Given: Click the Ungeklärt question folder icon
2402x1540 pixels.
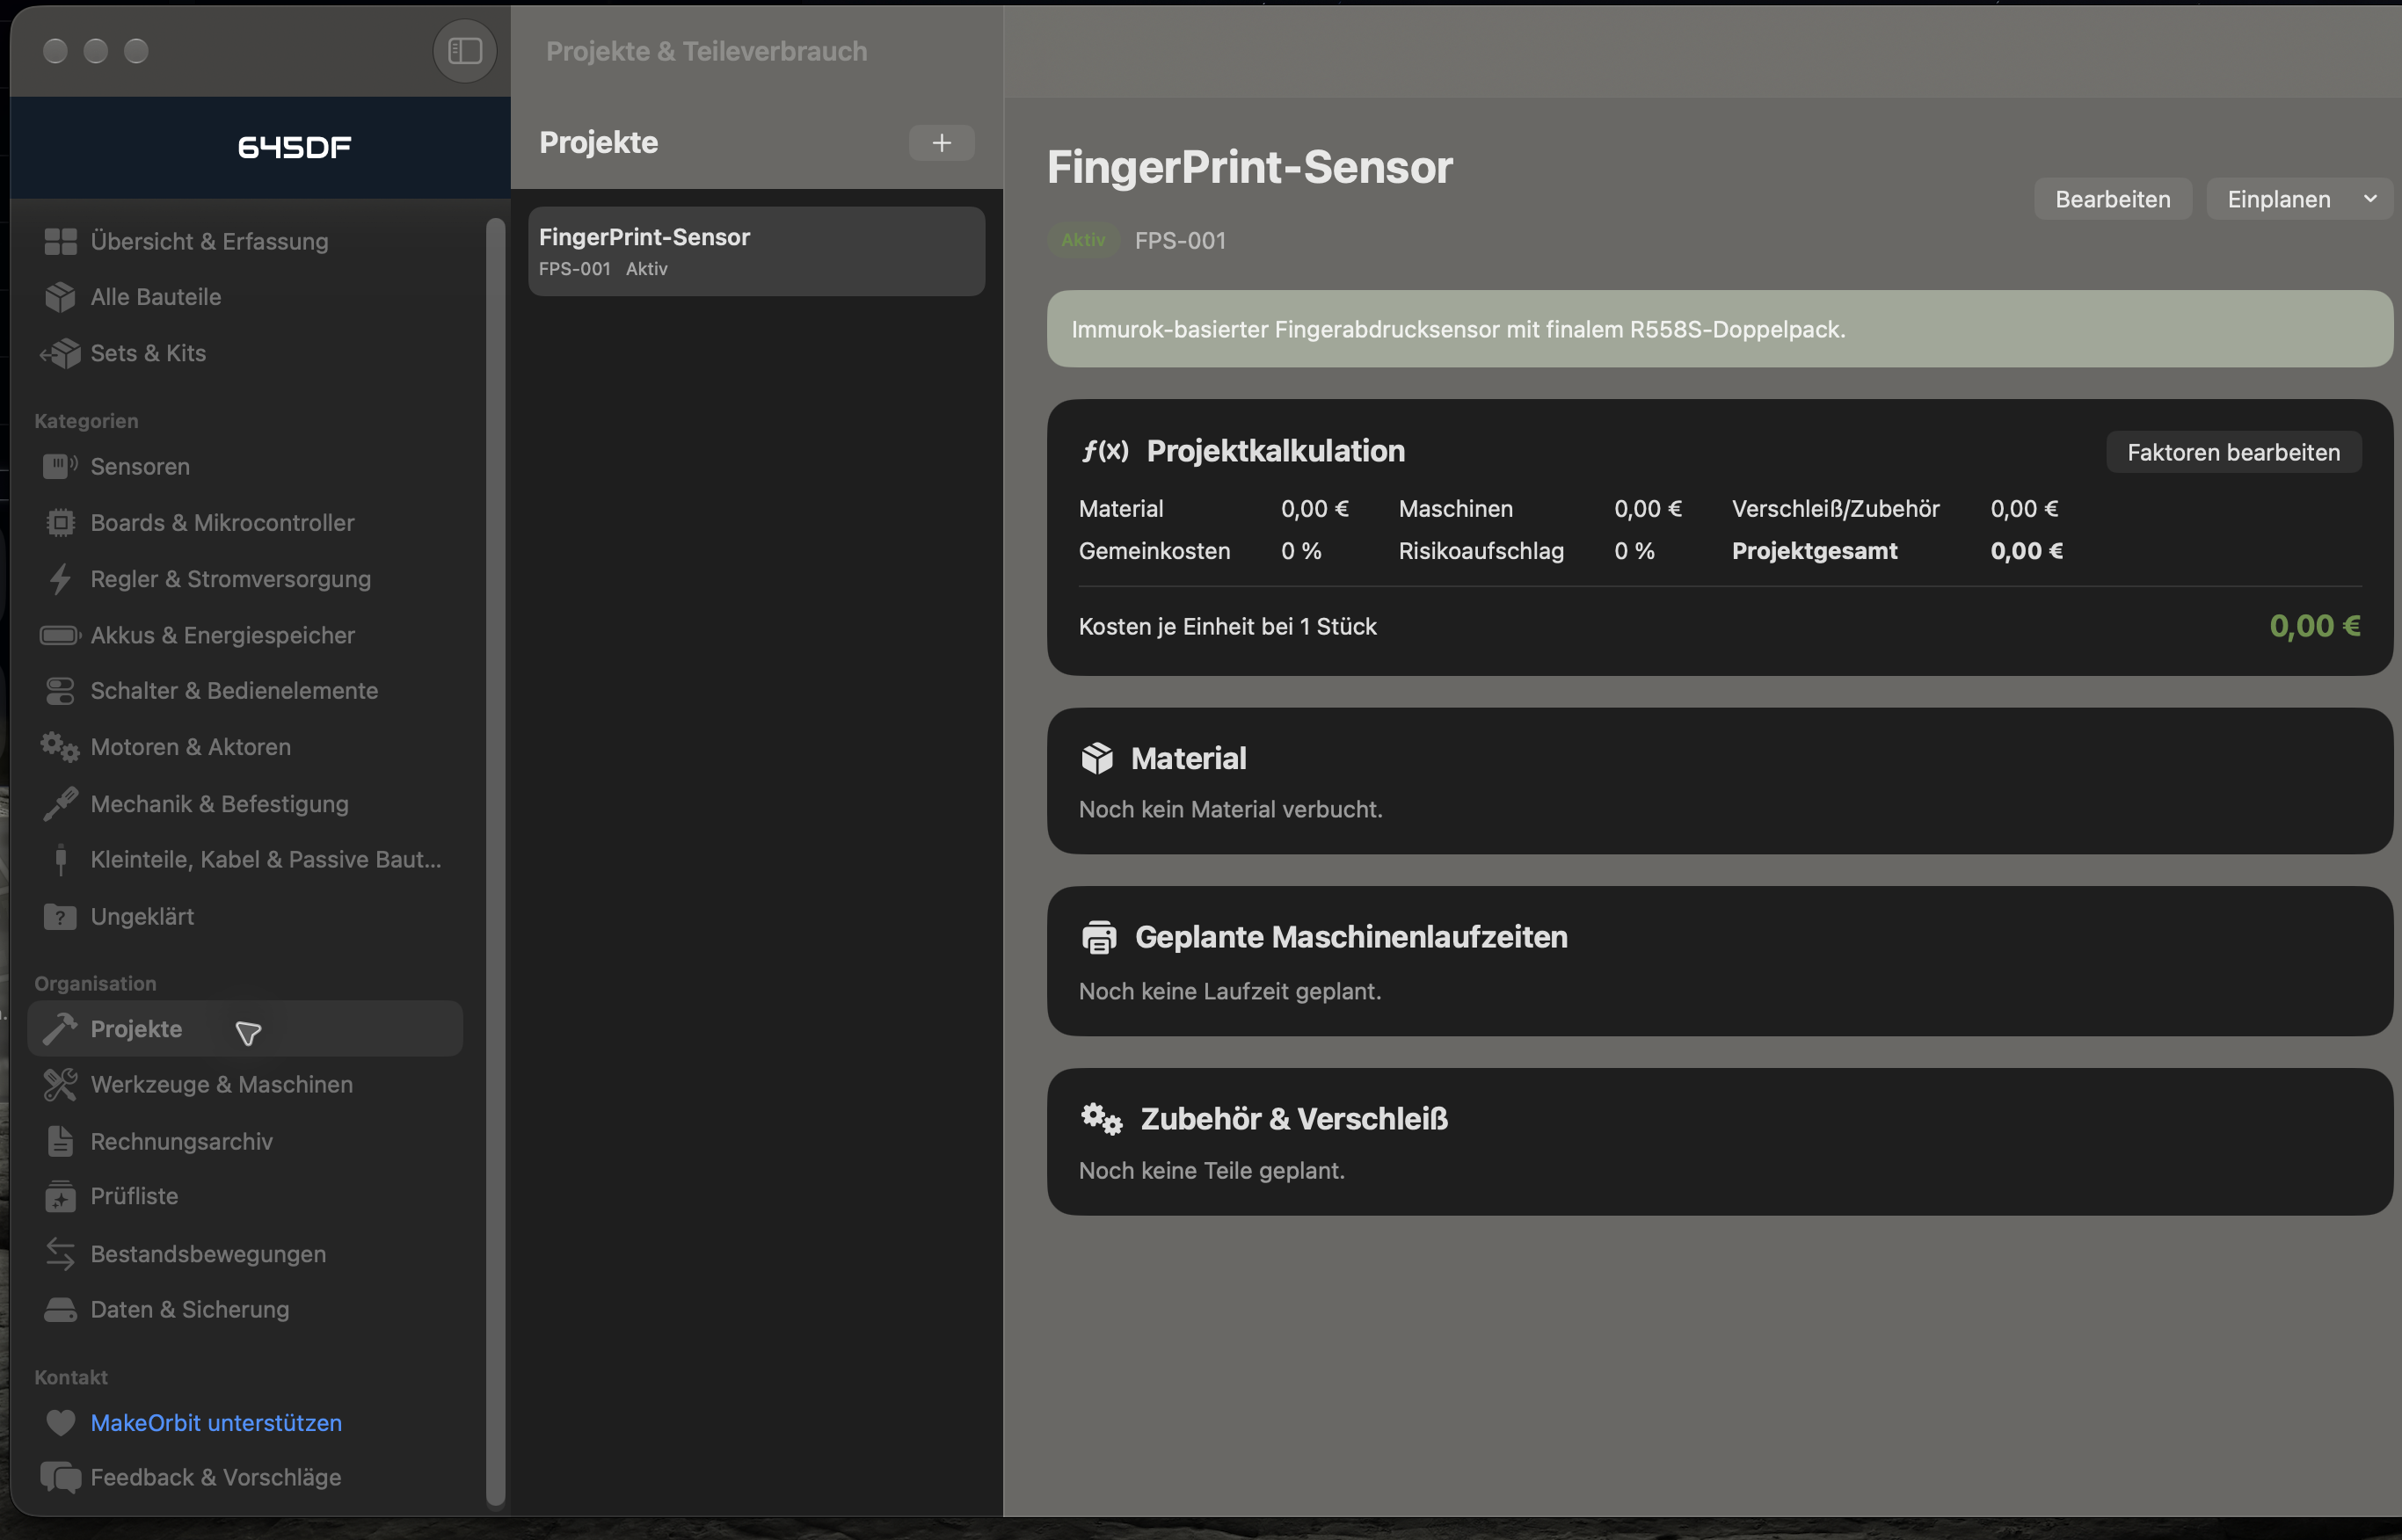Looking at the screenshot, I should (x=60, y=916).
